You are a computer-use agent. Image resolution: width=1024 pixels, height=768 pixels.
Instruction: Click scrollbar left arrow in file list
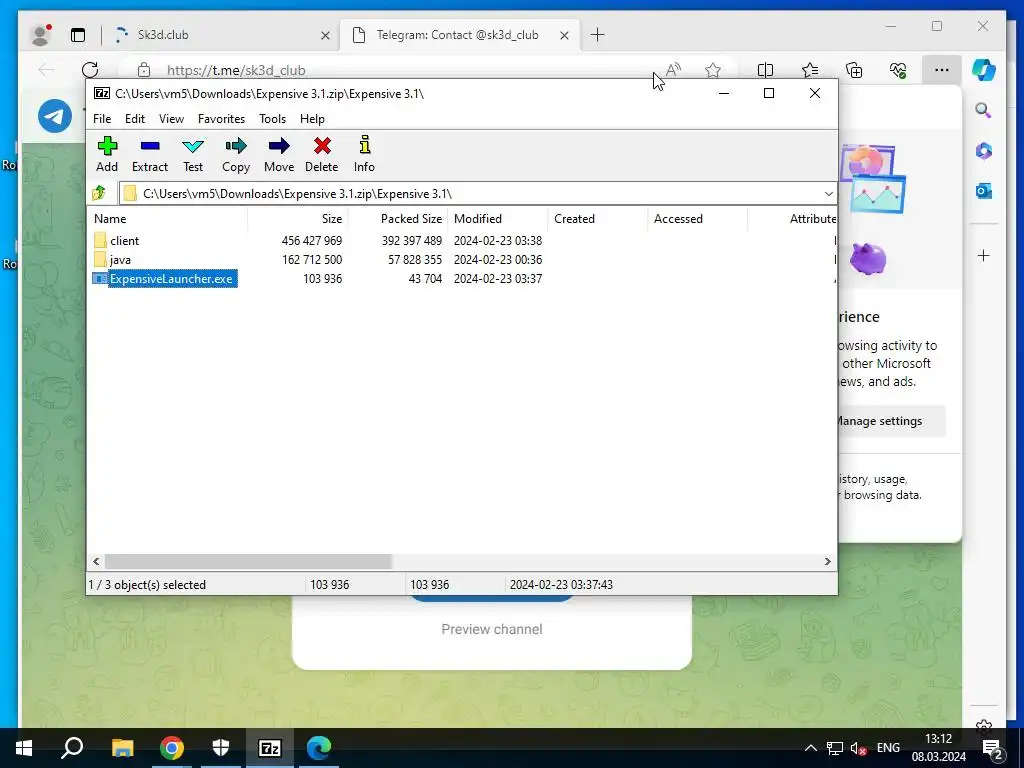(97, 562)
